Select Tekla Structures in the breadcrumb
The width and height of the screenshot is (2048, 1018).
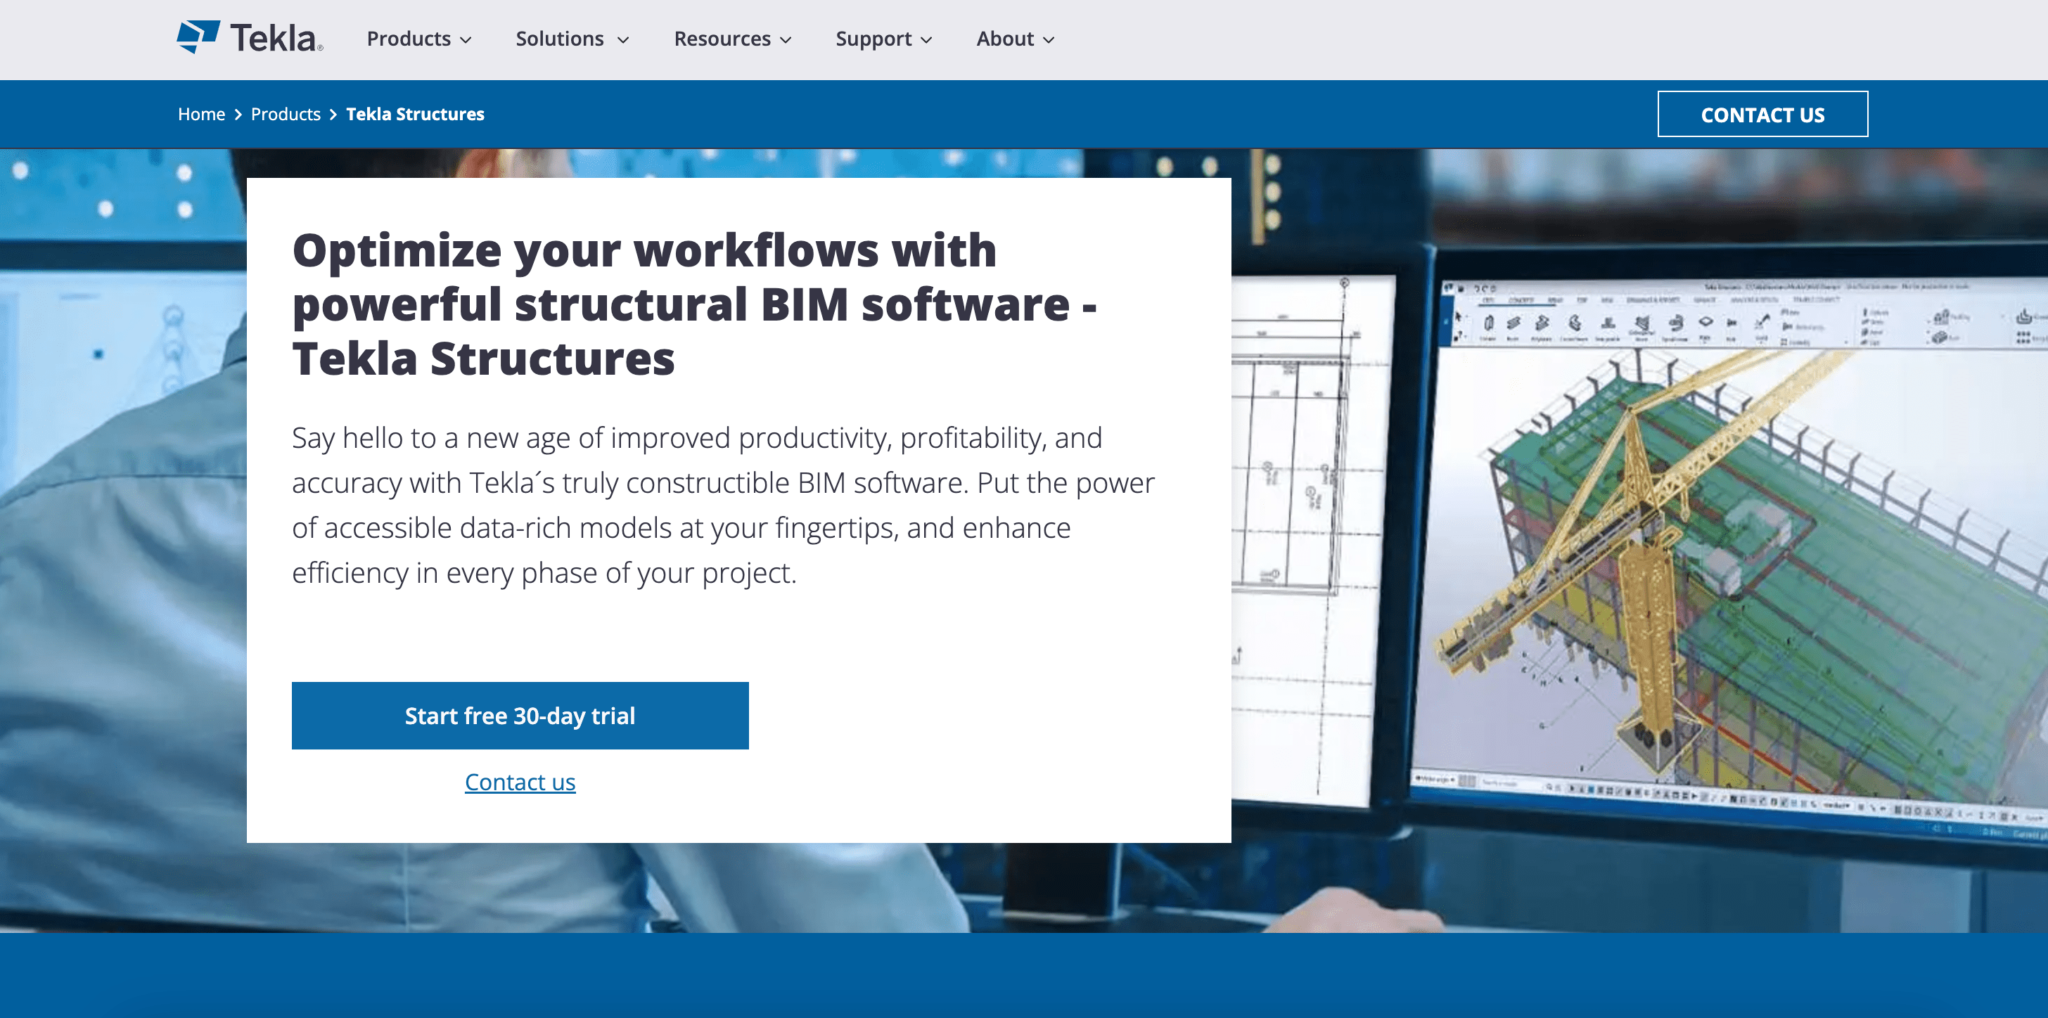(x=415, y=114)
